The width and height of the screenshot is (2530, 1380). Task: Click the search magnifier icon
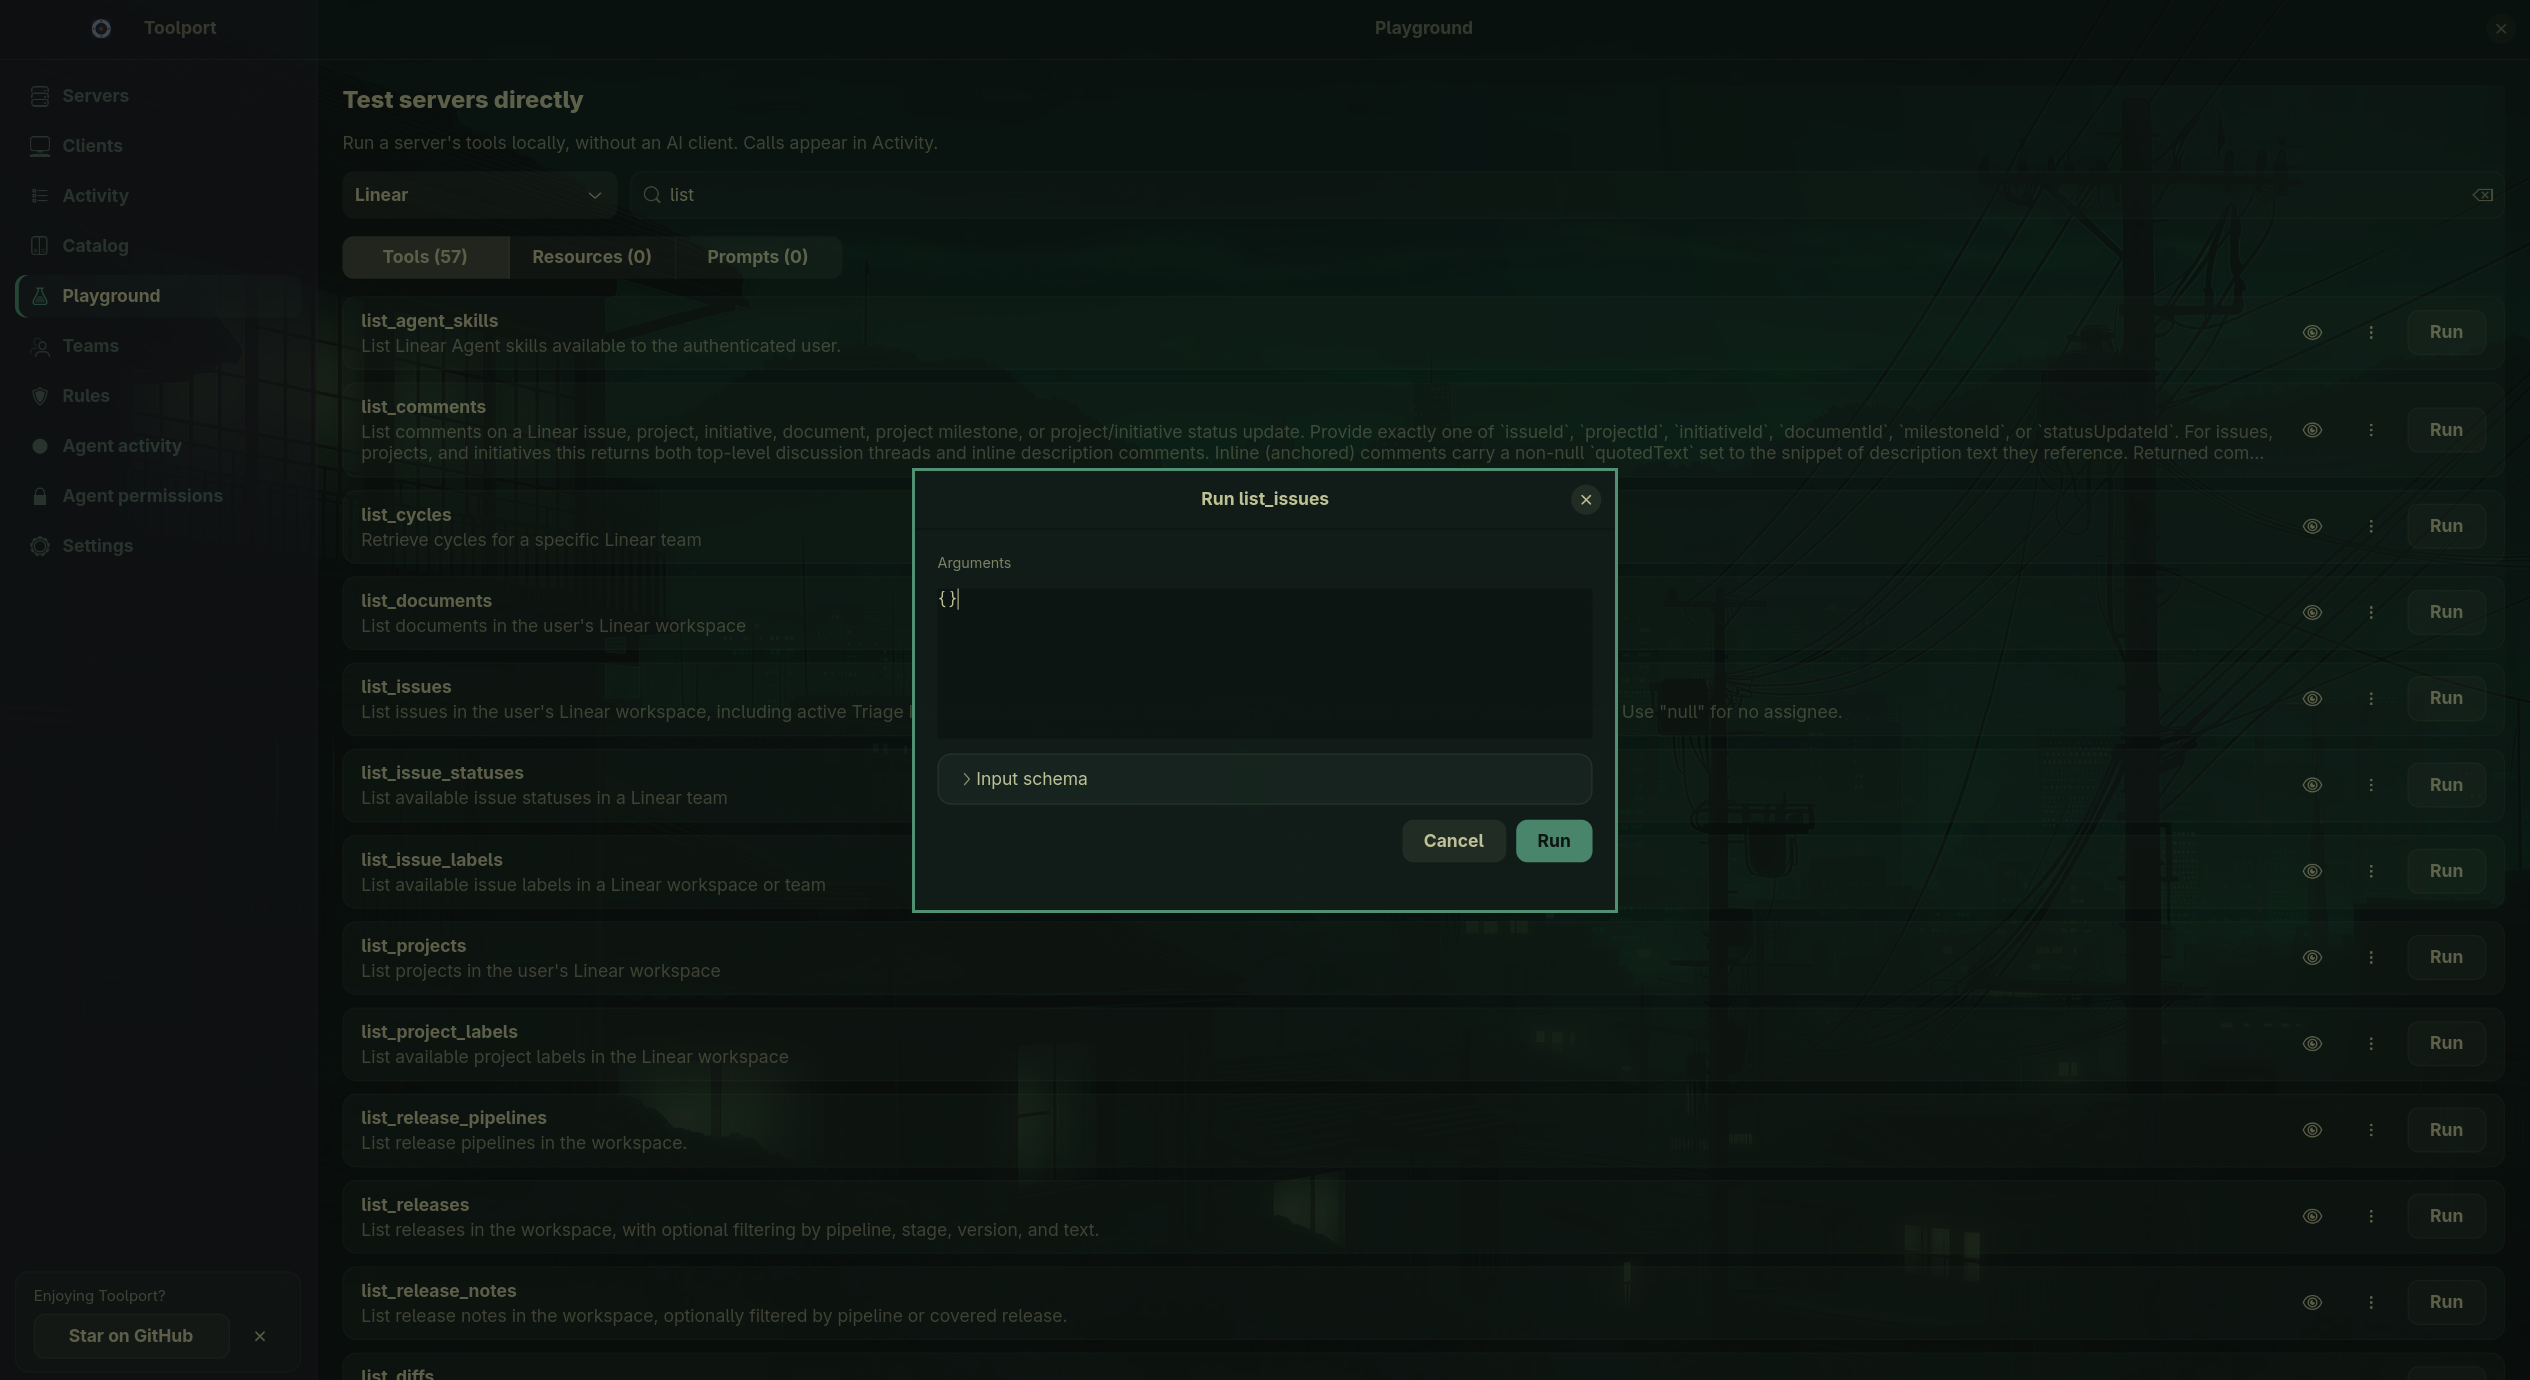point(652,195)
